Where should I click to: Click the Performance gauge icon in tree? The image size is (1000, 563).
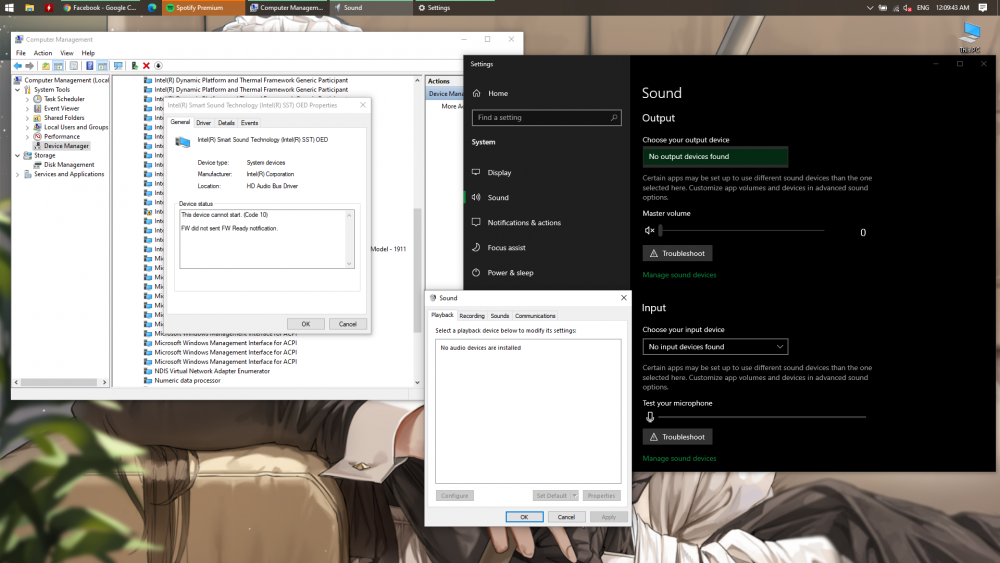point(38,136)
